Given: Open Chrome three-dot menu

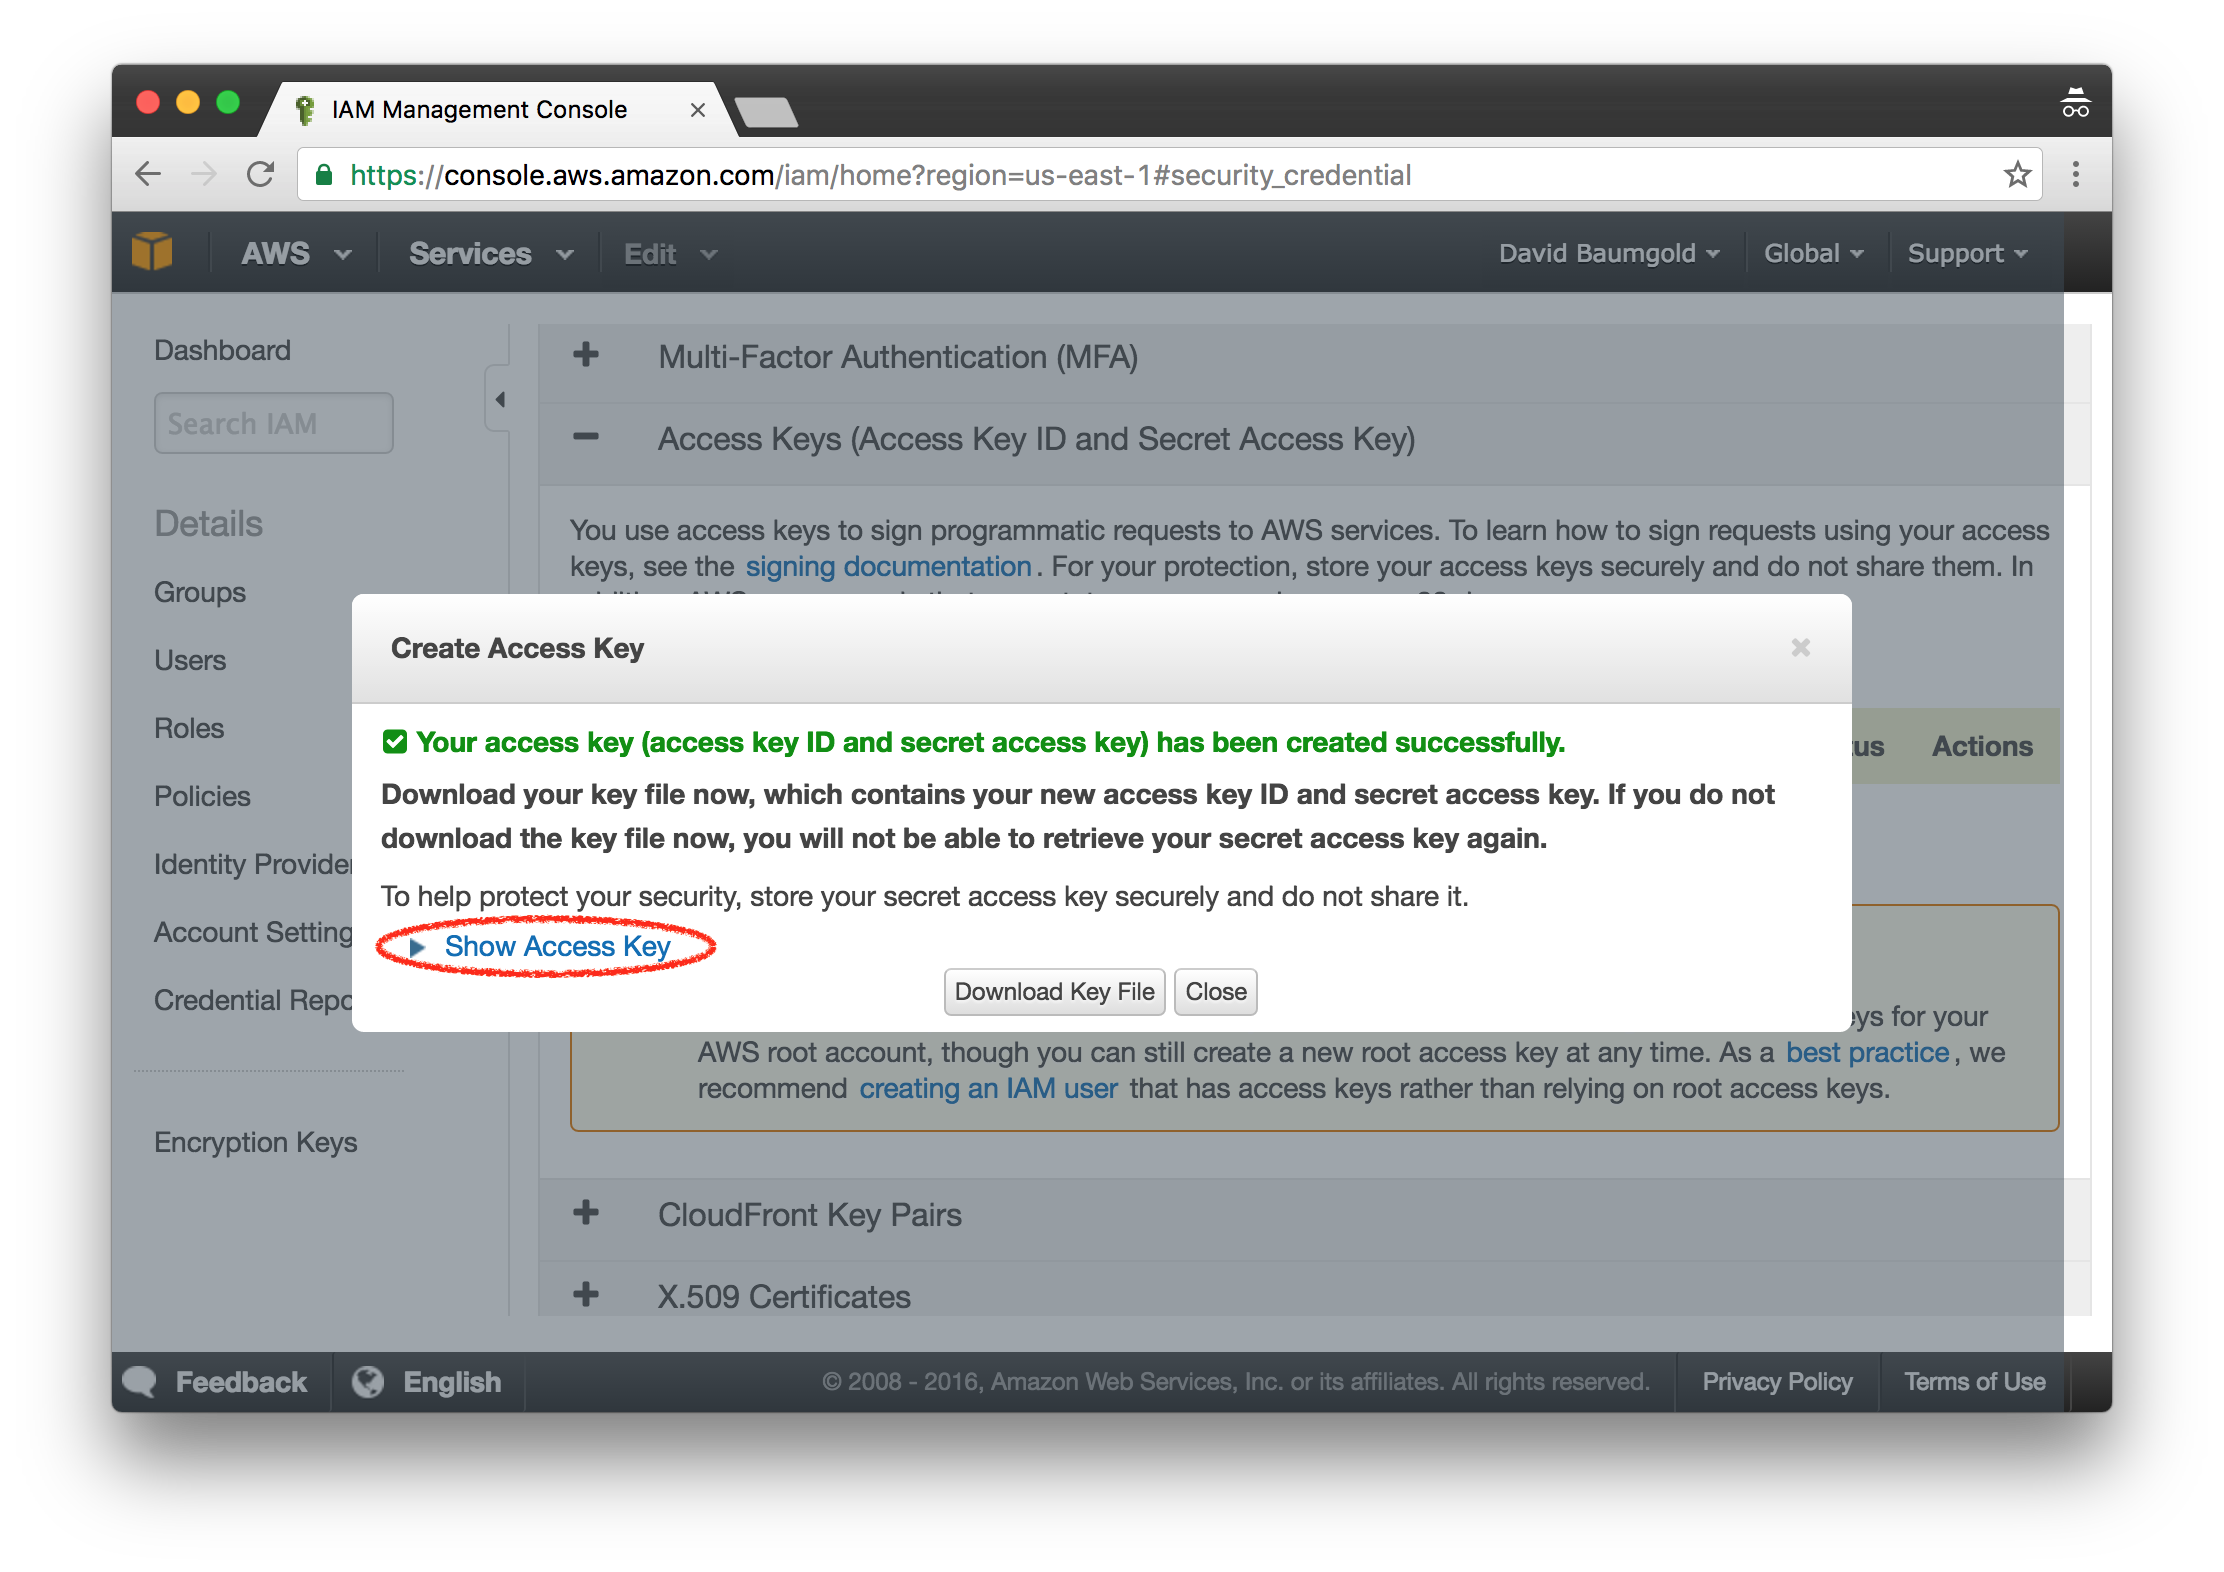Looking at the screenshot, I should pos(2076,174).
